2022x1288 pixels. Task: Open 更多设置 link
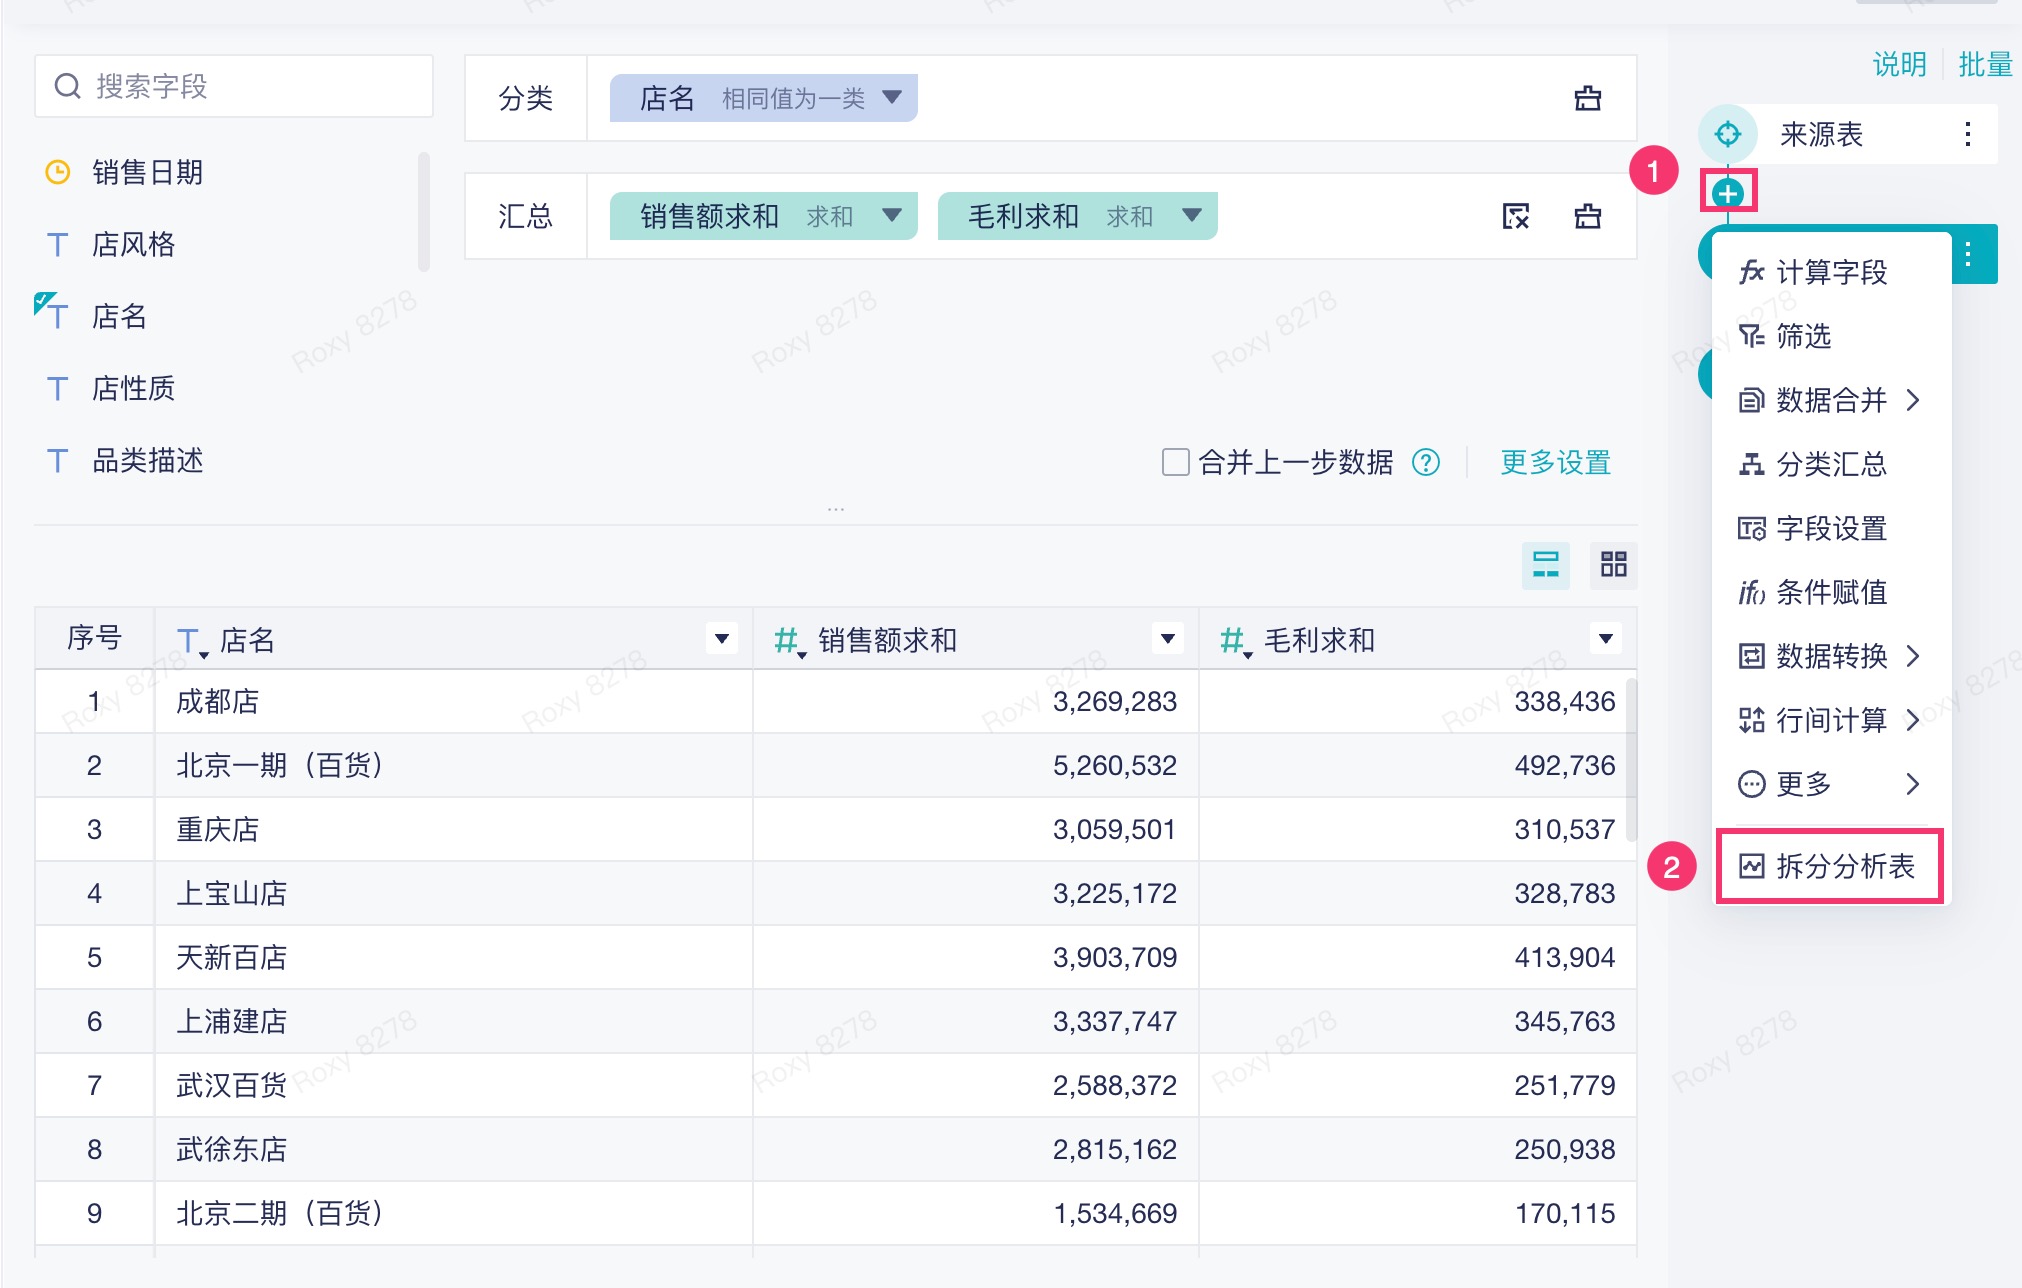pyautogui.click(x=1555, y=462)
